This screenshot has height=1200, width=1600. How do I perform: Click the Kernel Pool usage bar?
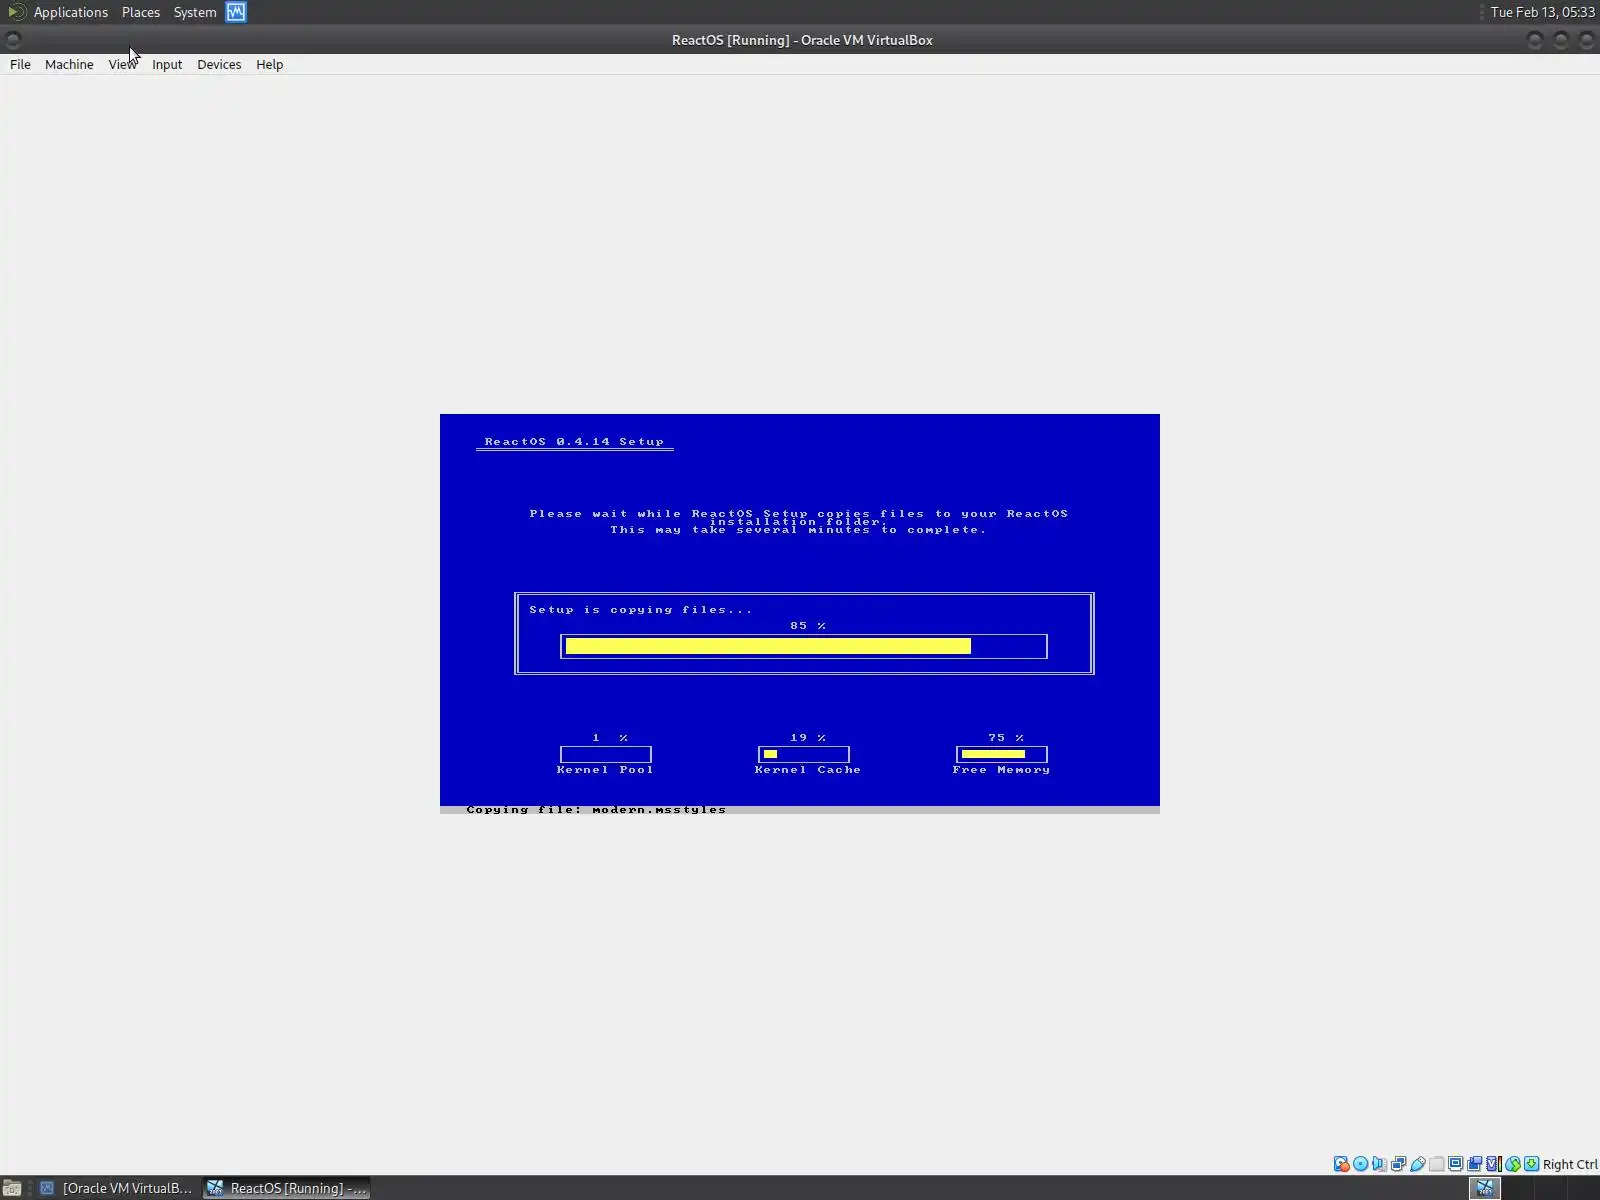pos(606,754)
